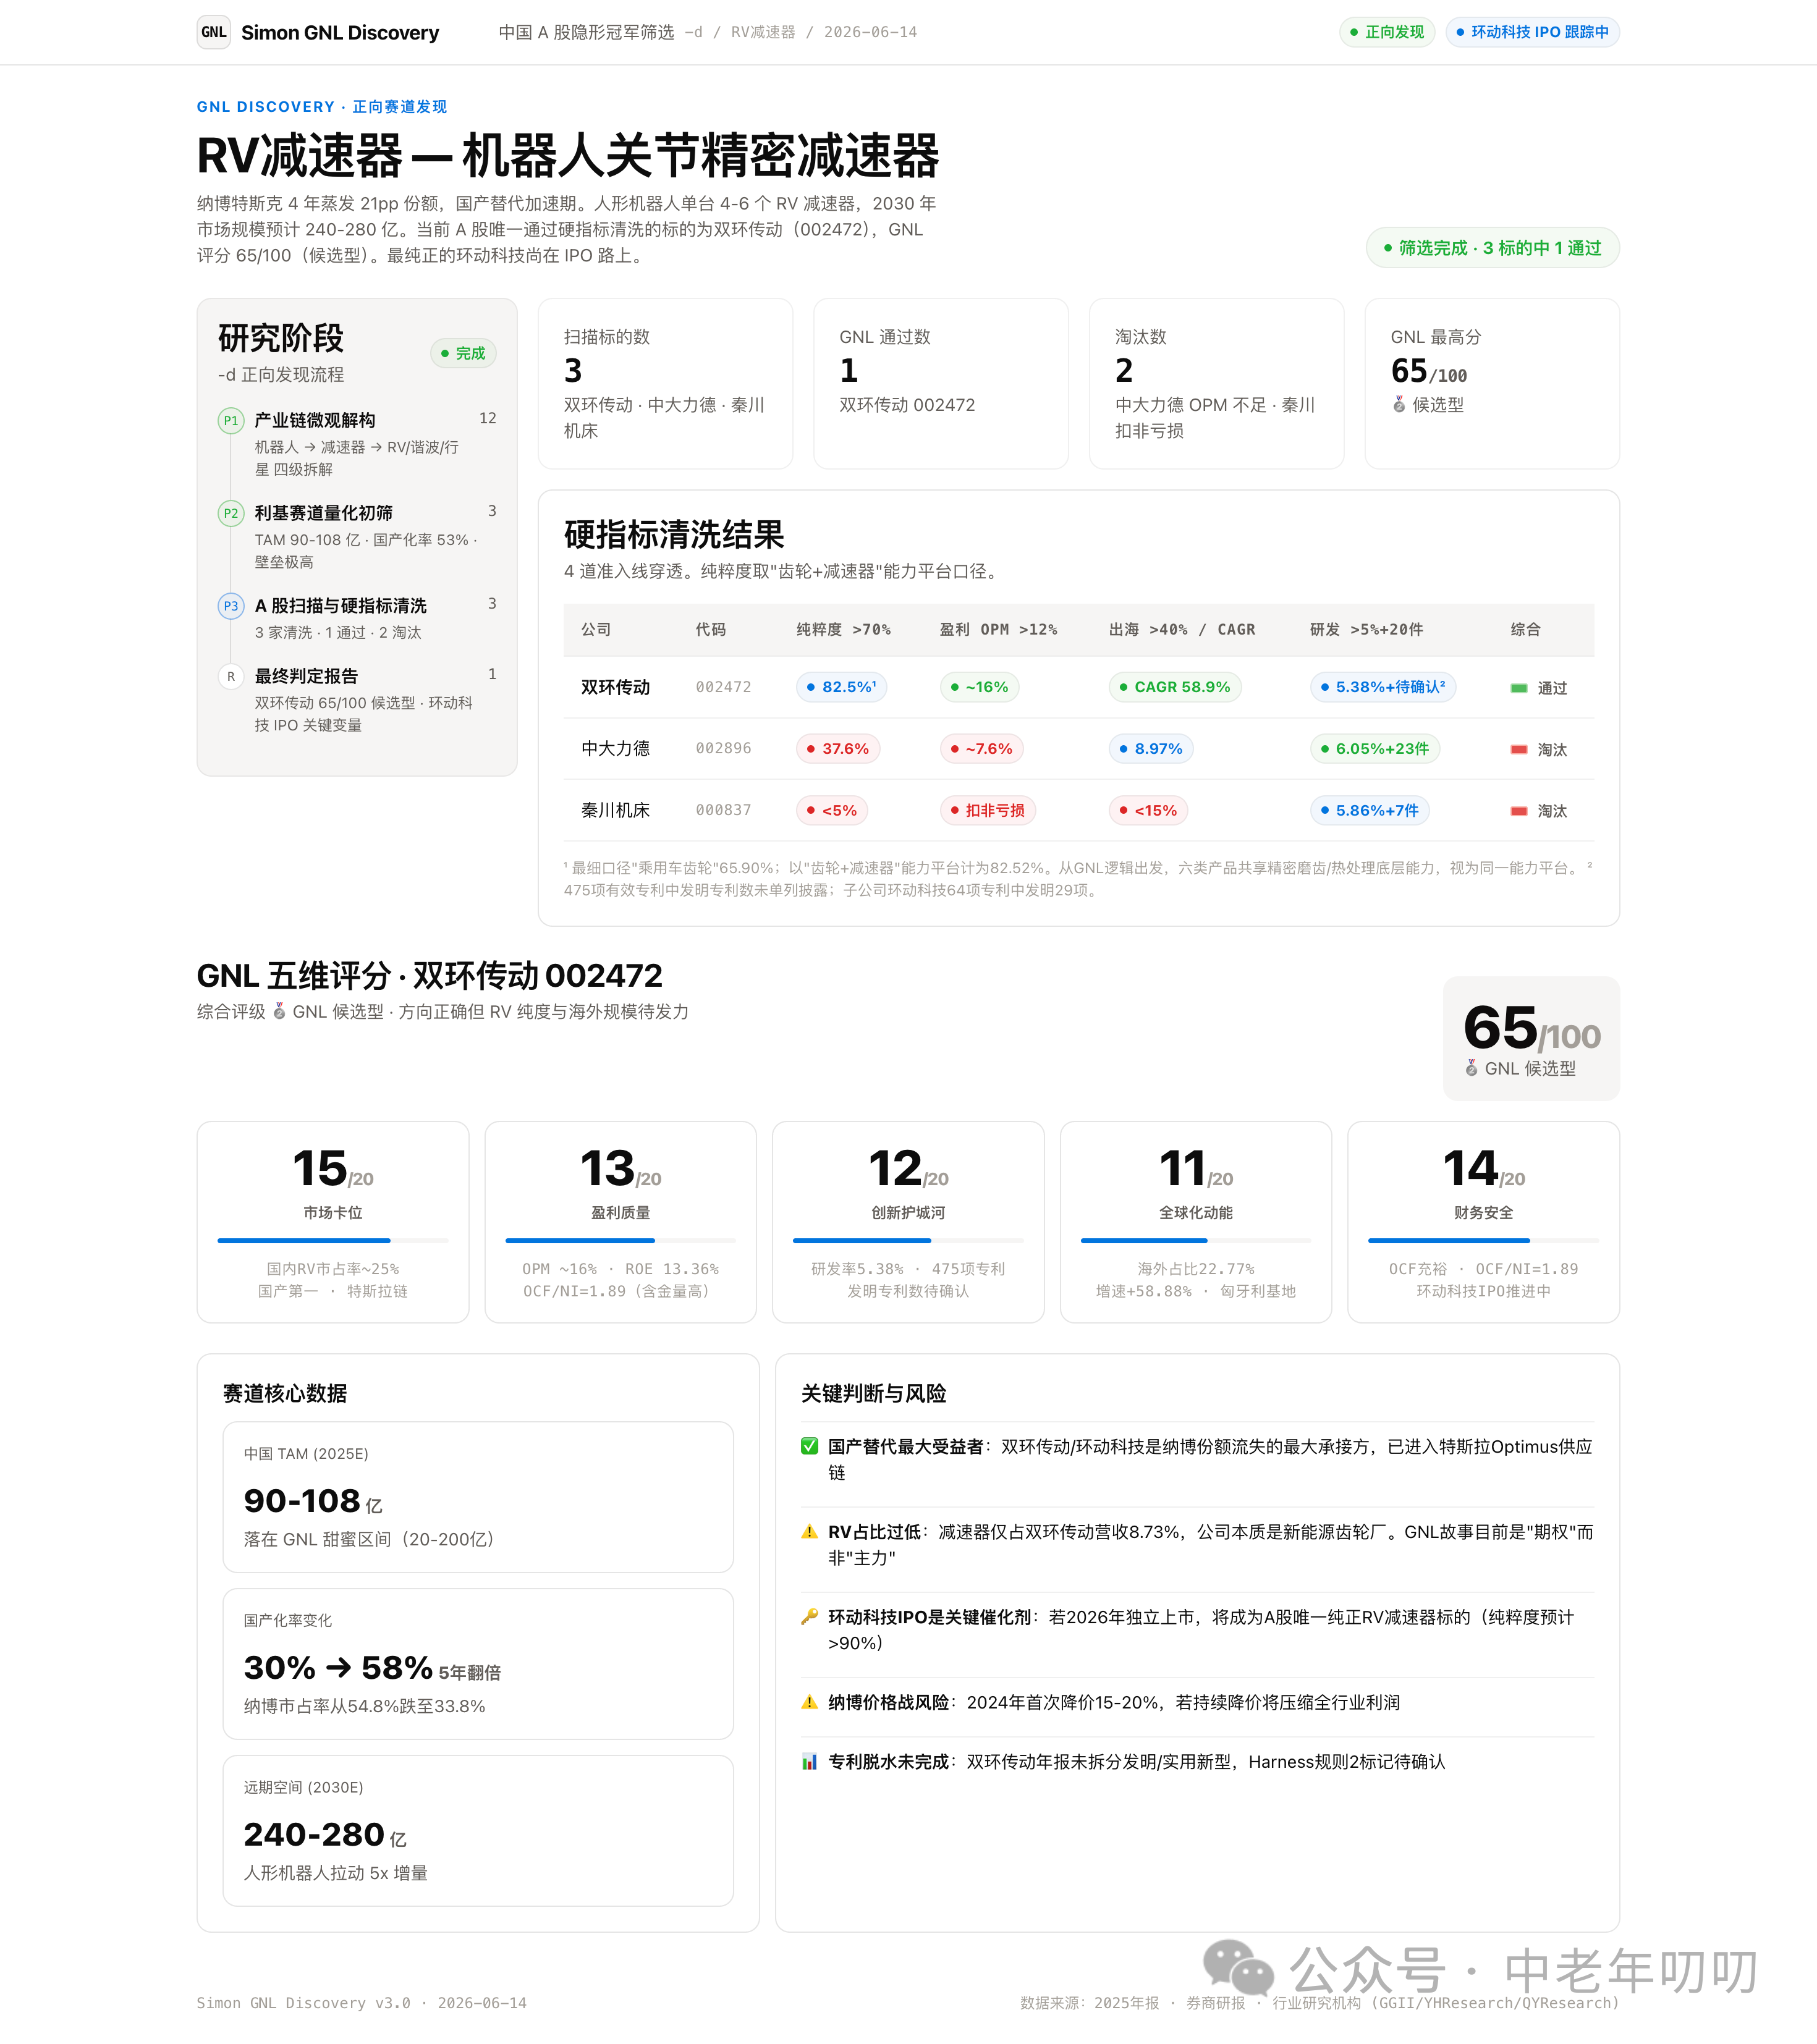Click the green 通过 flag icon for 双环传动

pos(1519,688)
